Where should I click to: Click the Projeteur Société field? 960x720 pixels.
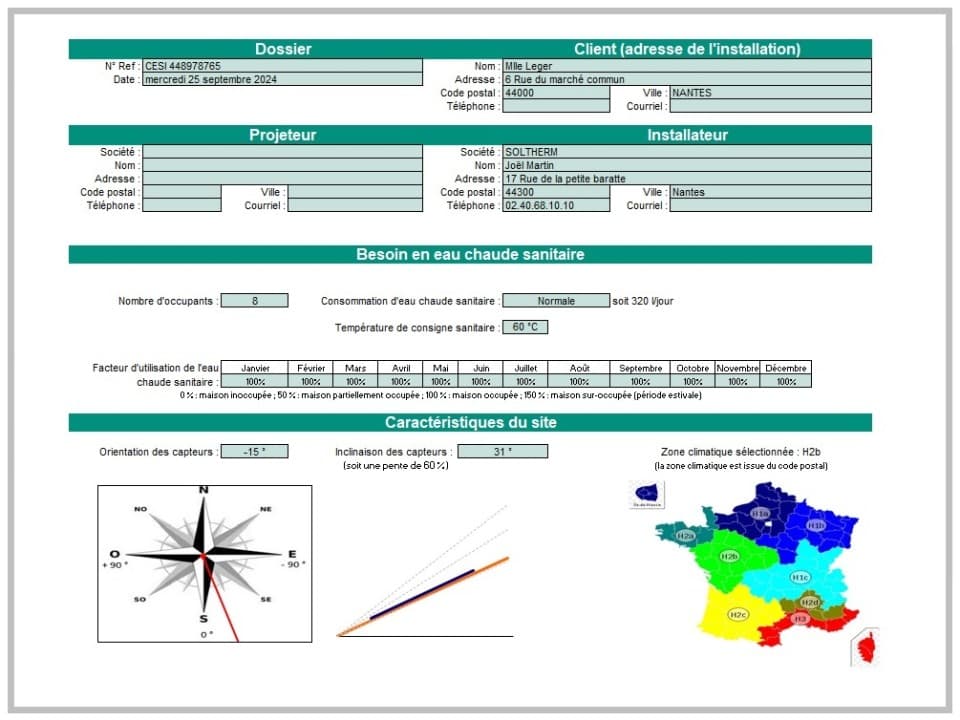click(x=282, y=152)
